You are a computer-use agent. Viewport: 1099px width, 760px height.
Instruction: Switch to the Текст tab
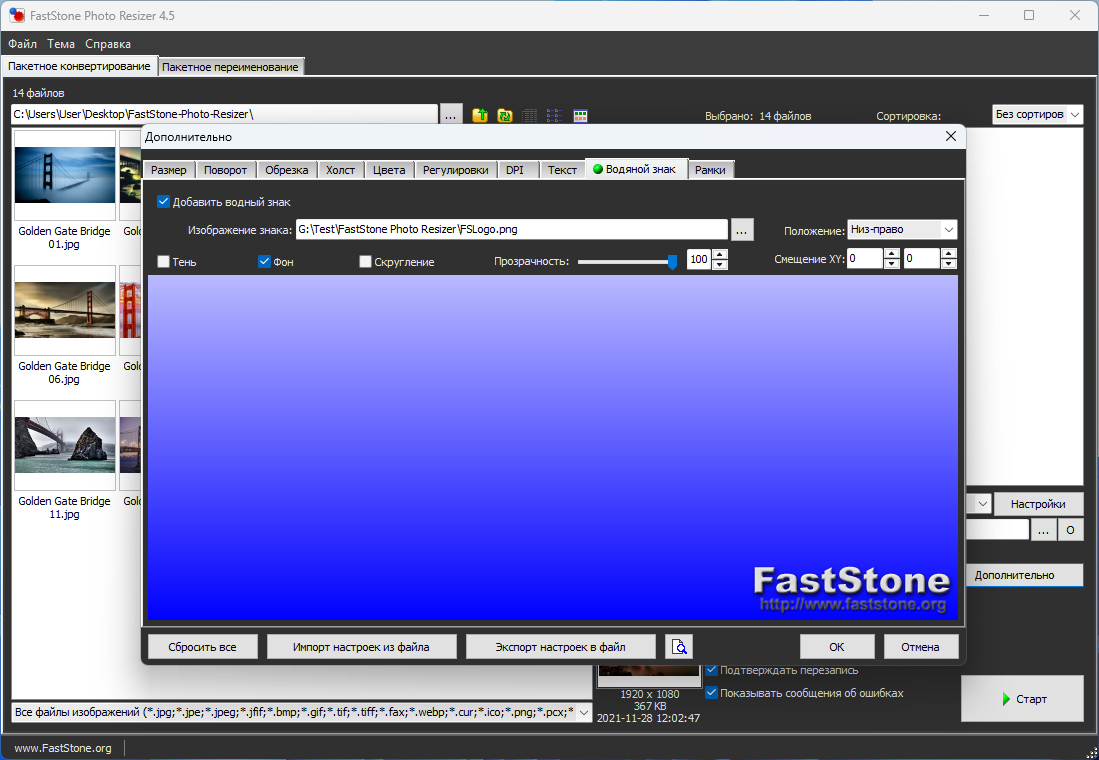(x=562, y=170)
